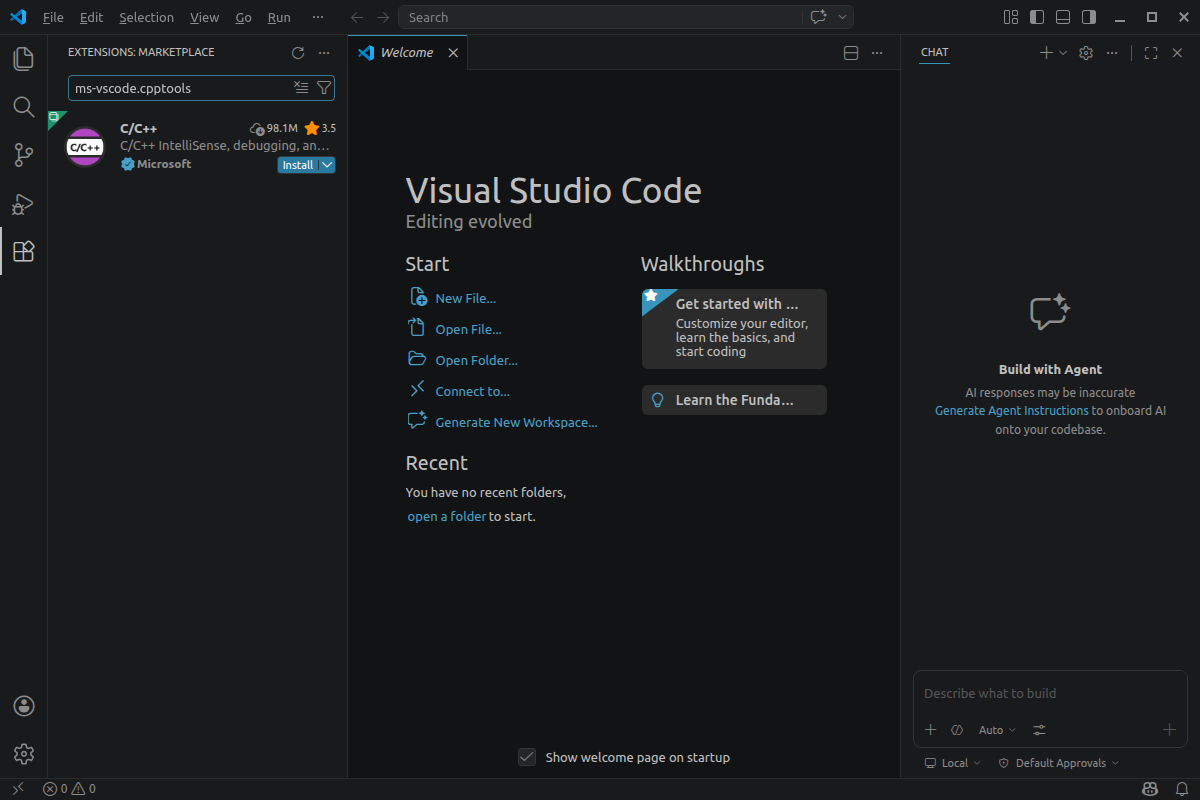Start a new chat with plus icon

click(1046, 53)
